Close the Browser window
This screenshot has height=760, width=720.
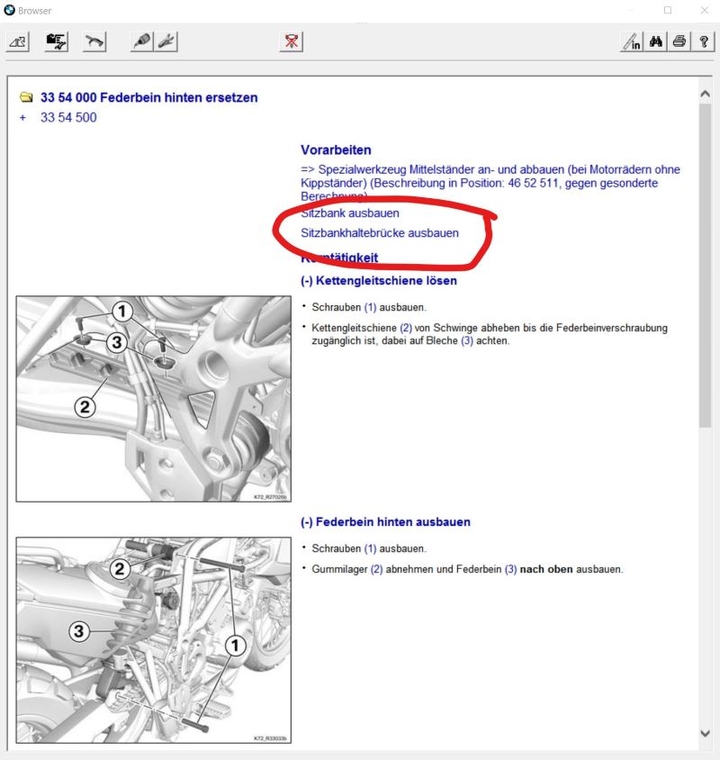704,10
